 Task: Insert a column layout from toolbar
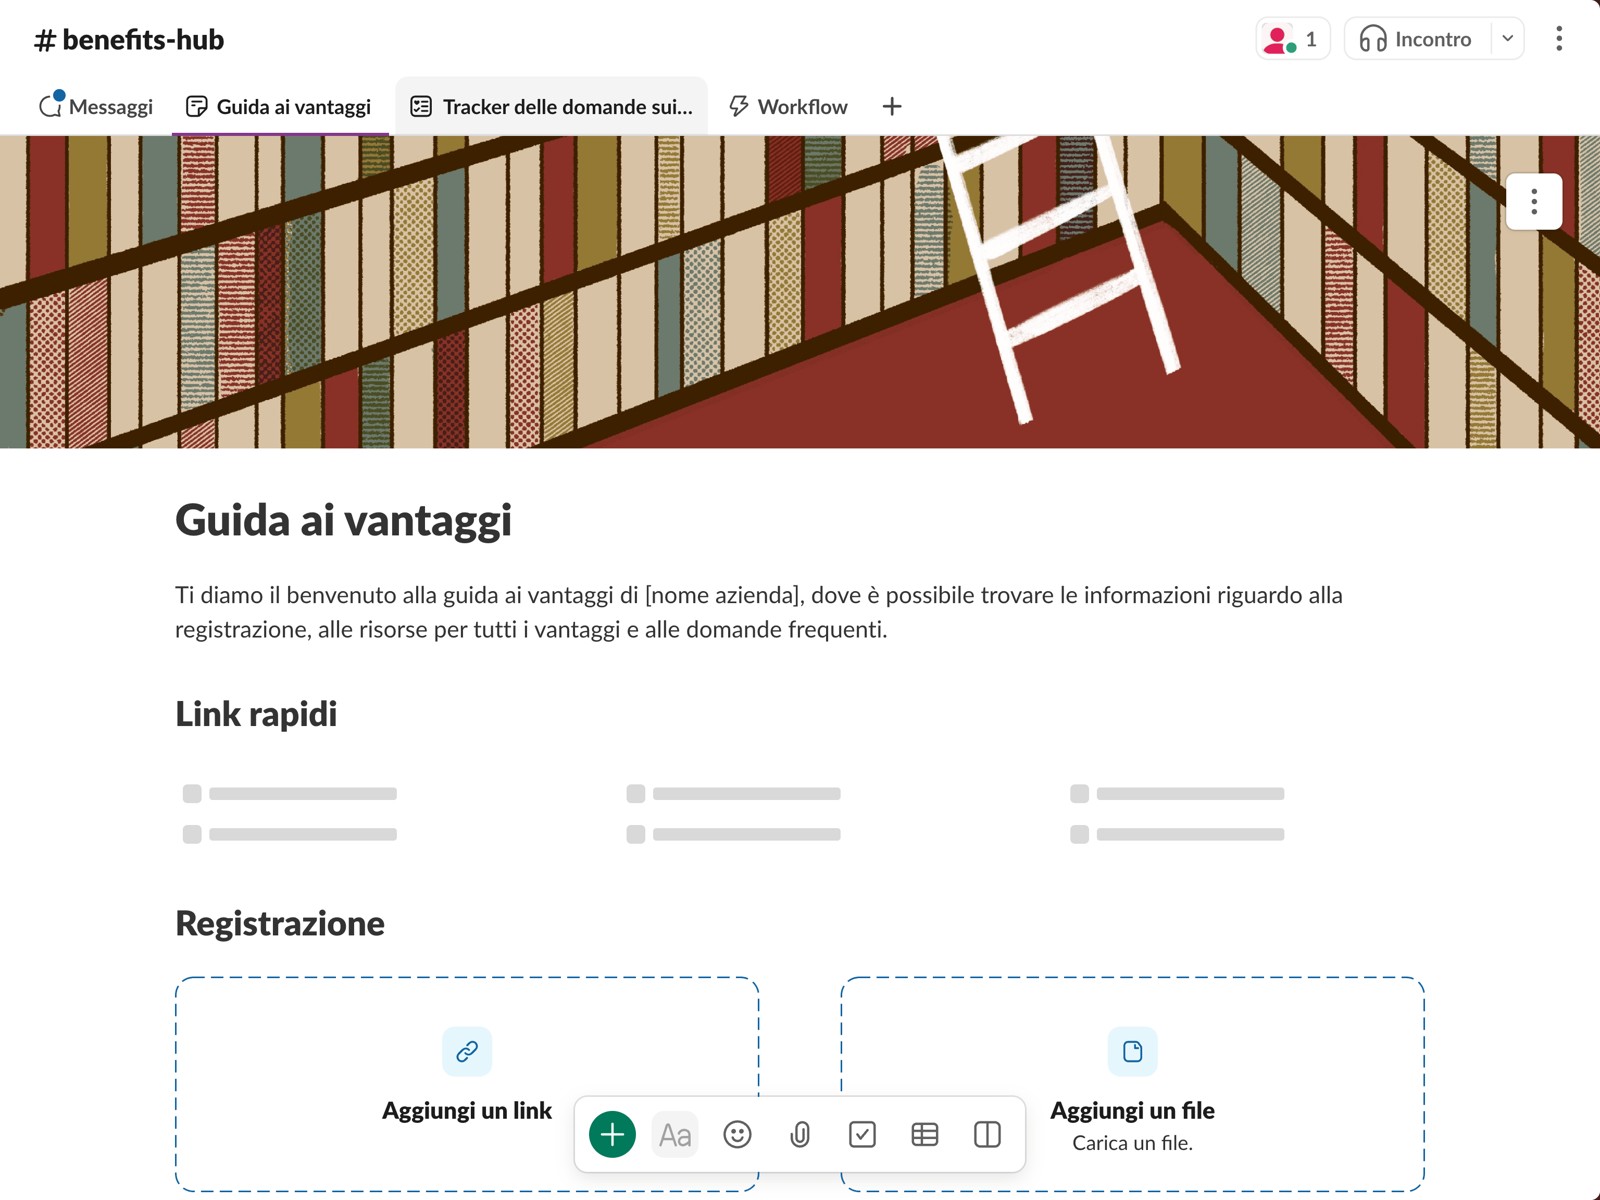coord(987,1134)
